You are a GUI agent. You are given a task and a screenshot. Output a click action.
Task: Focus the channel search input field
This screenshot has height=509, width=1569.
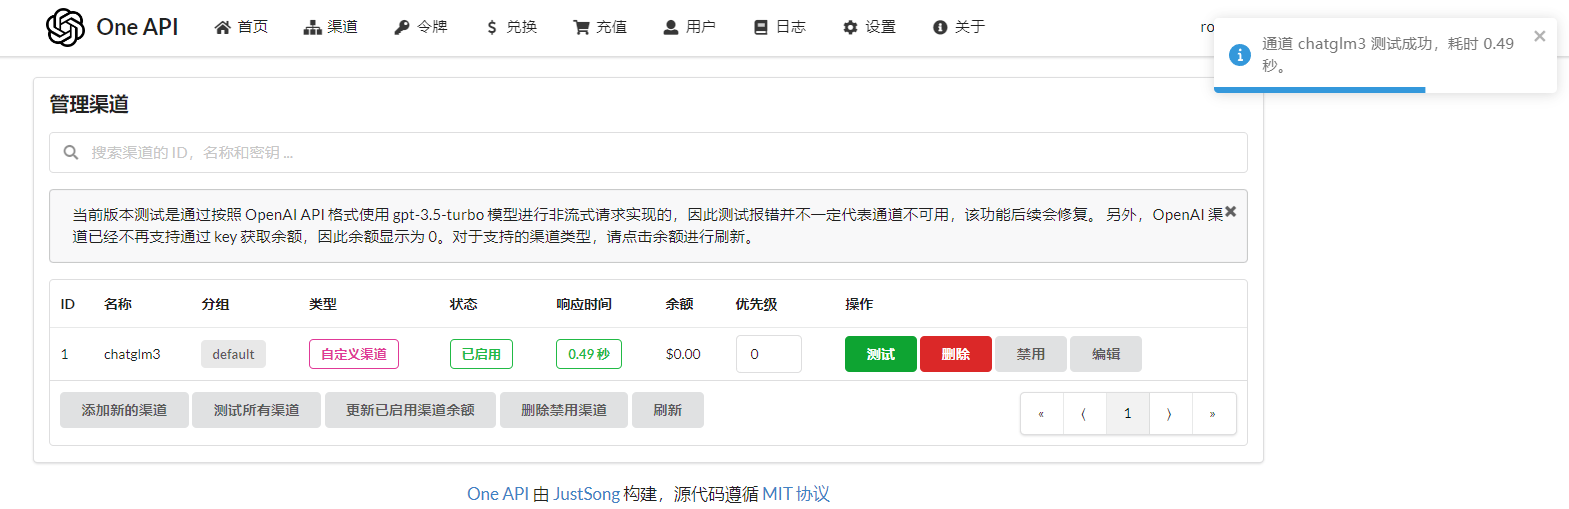click(648, 152)
